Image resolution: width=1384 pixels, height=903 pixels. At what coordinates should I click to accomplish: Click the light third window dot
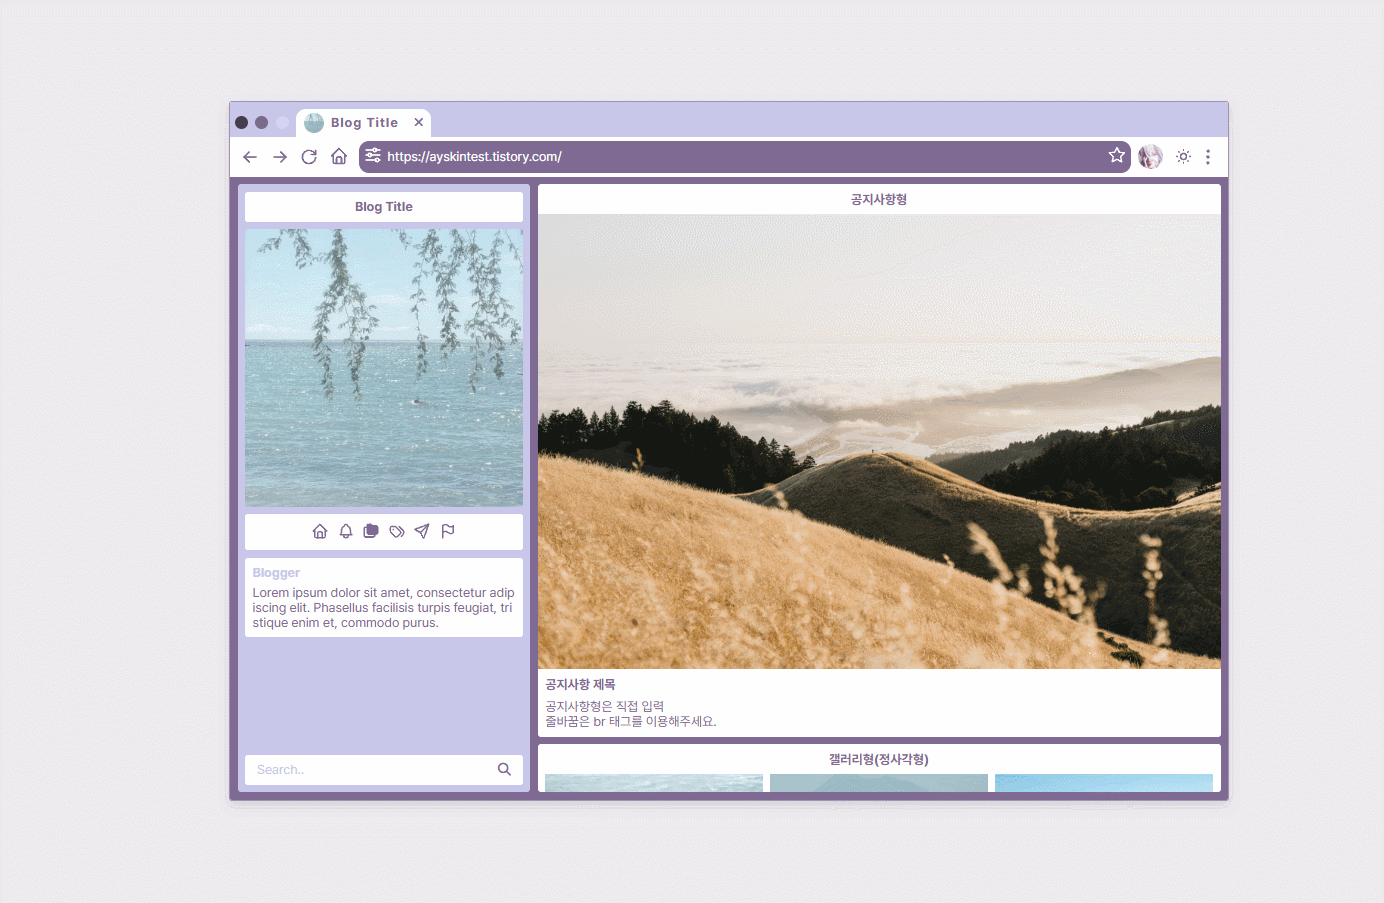click(x=283, y=123)
